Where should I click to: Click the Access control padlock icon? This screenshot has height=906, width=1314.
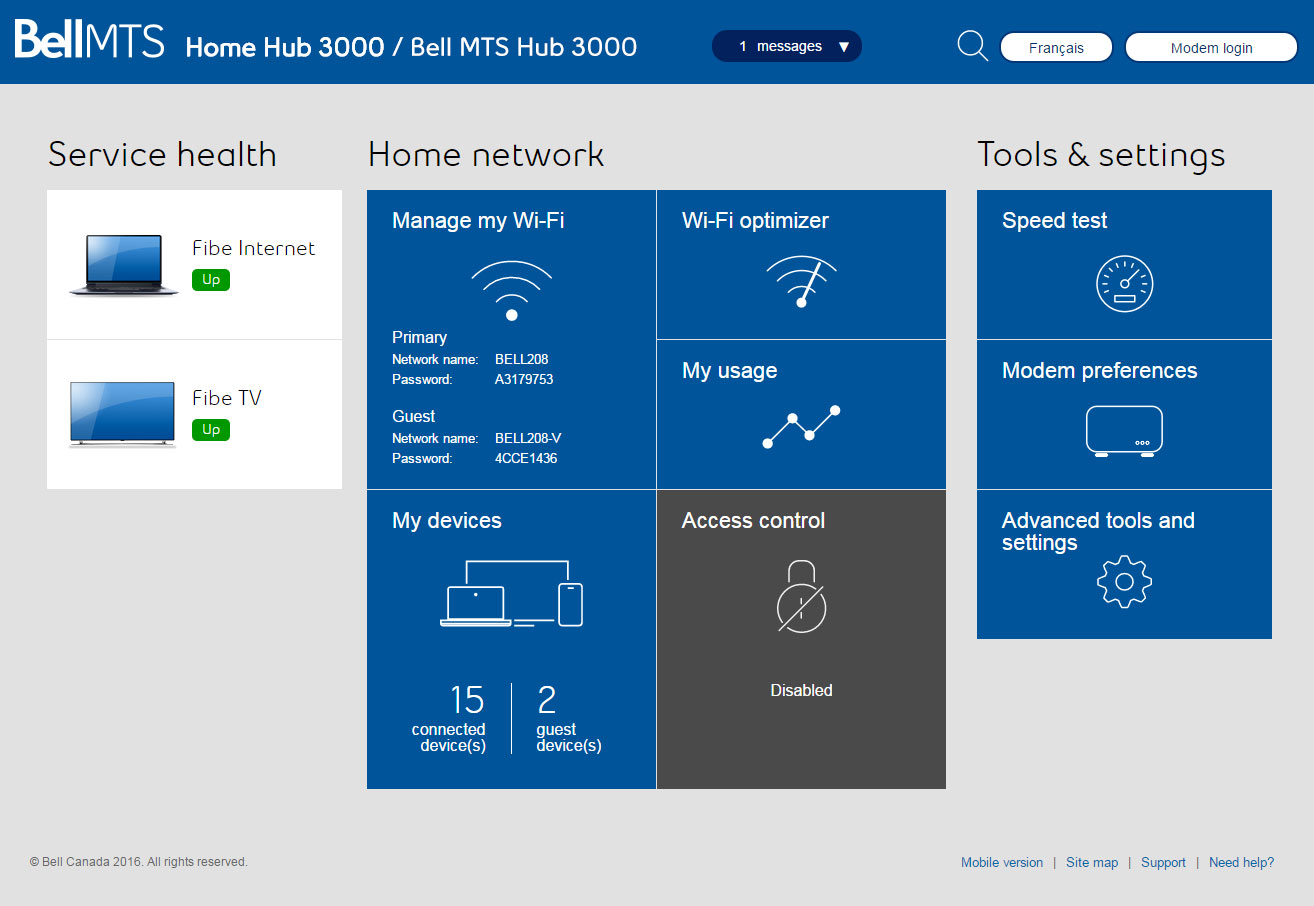[801, 596]
